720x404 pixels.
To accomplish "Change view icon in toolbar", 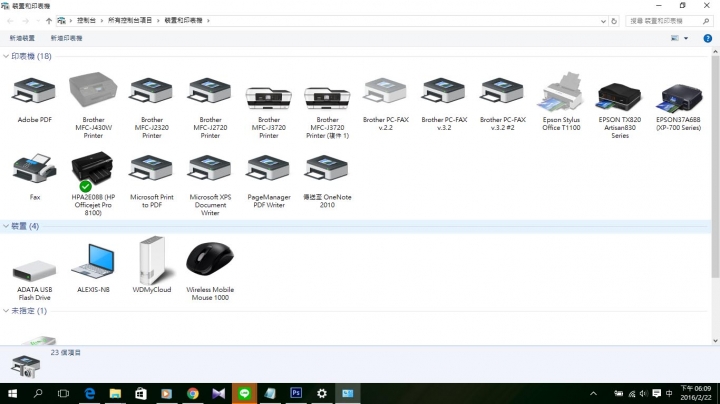I will pos(675,38).
